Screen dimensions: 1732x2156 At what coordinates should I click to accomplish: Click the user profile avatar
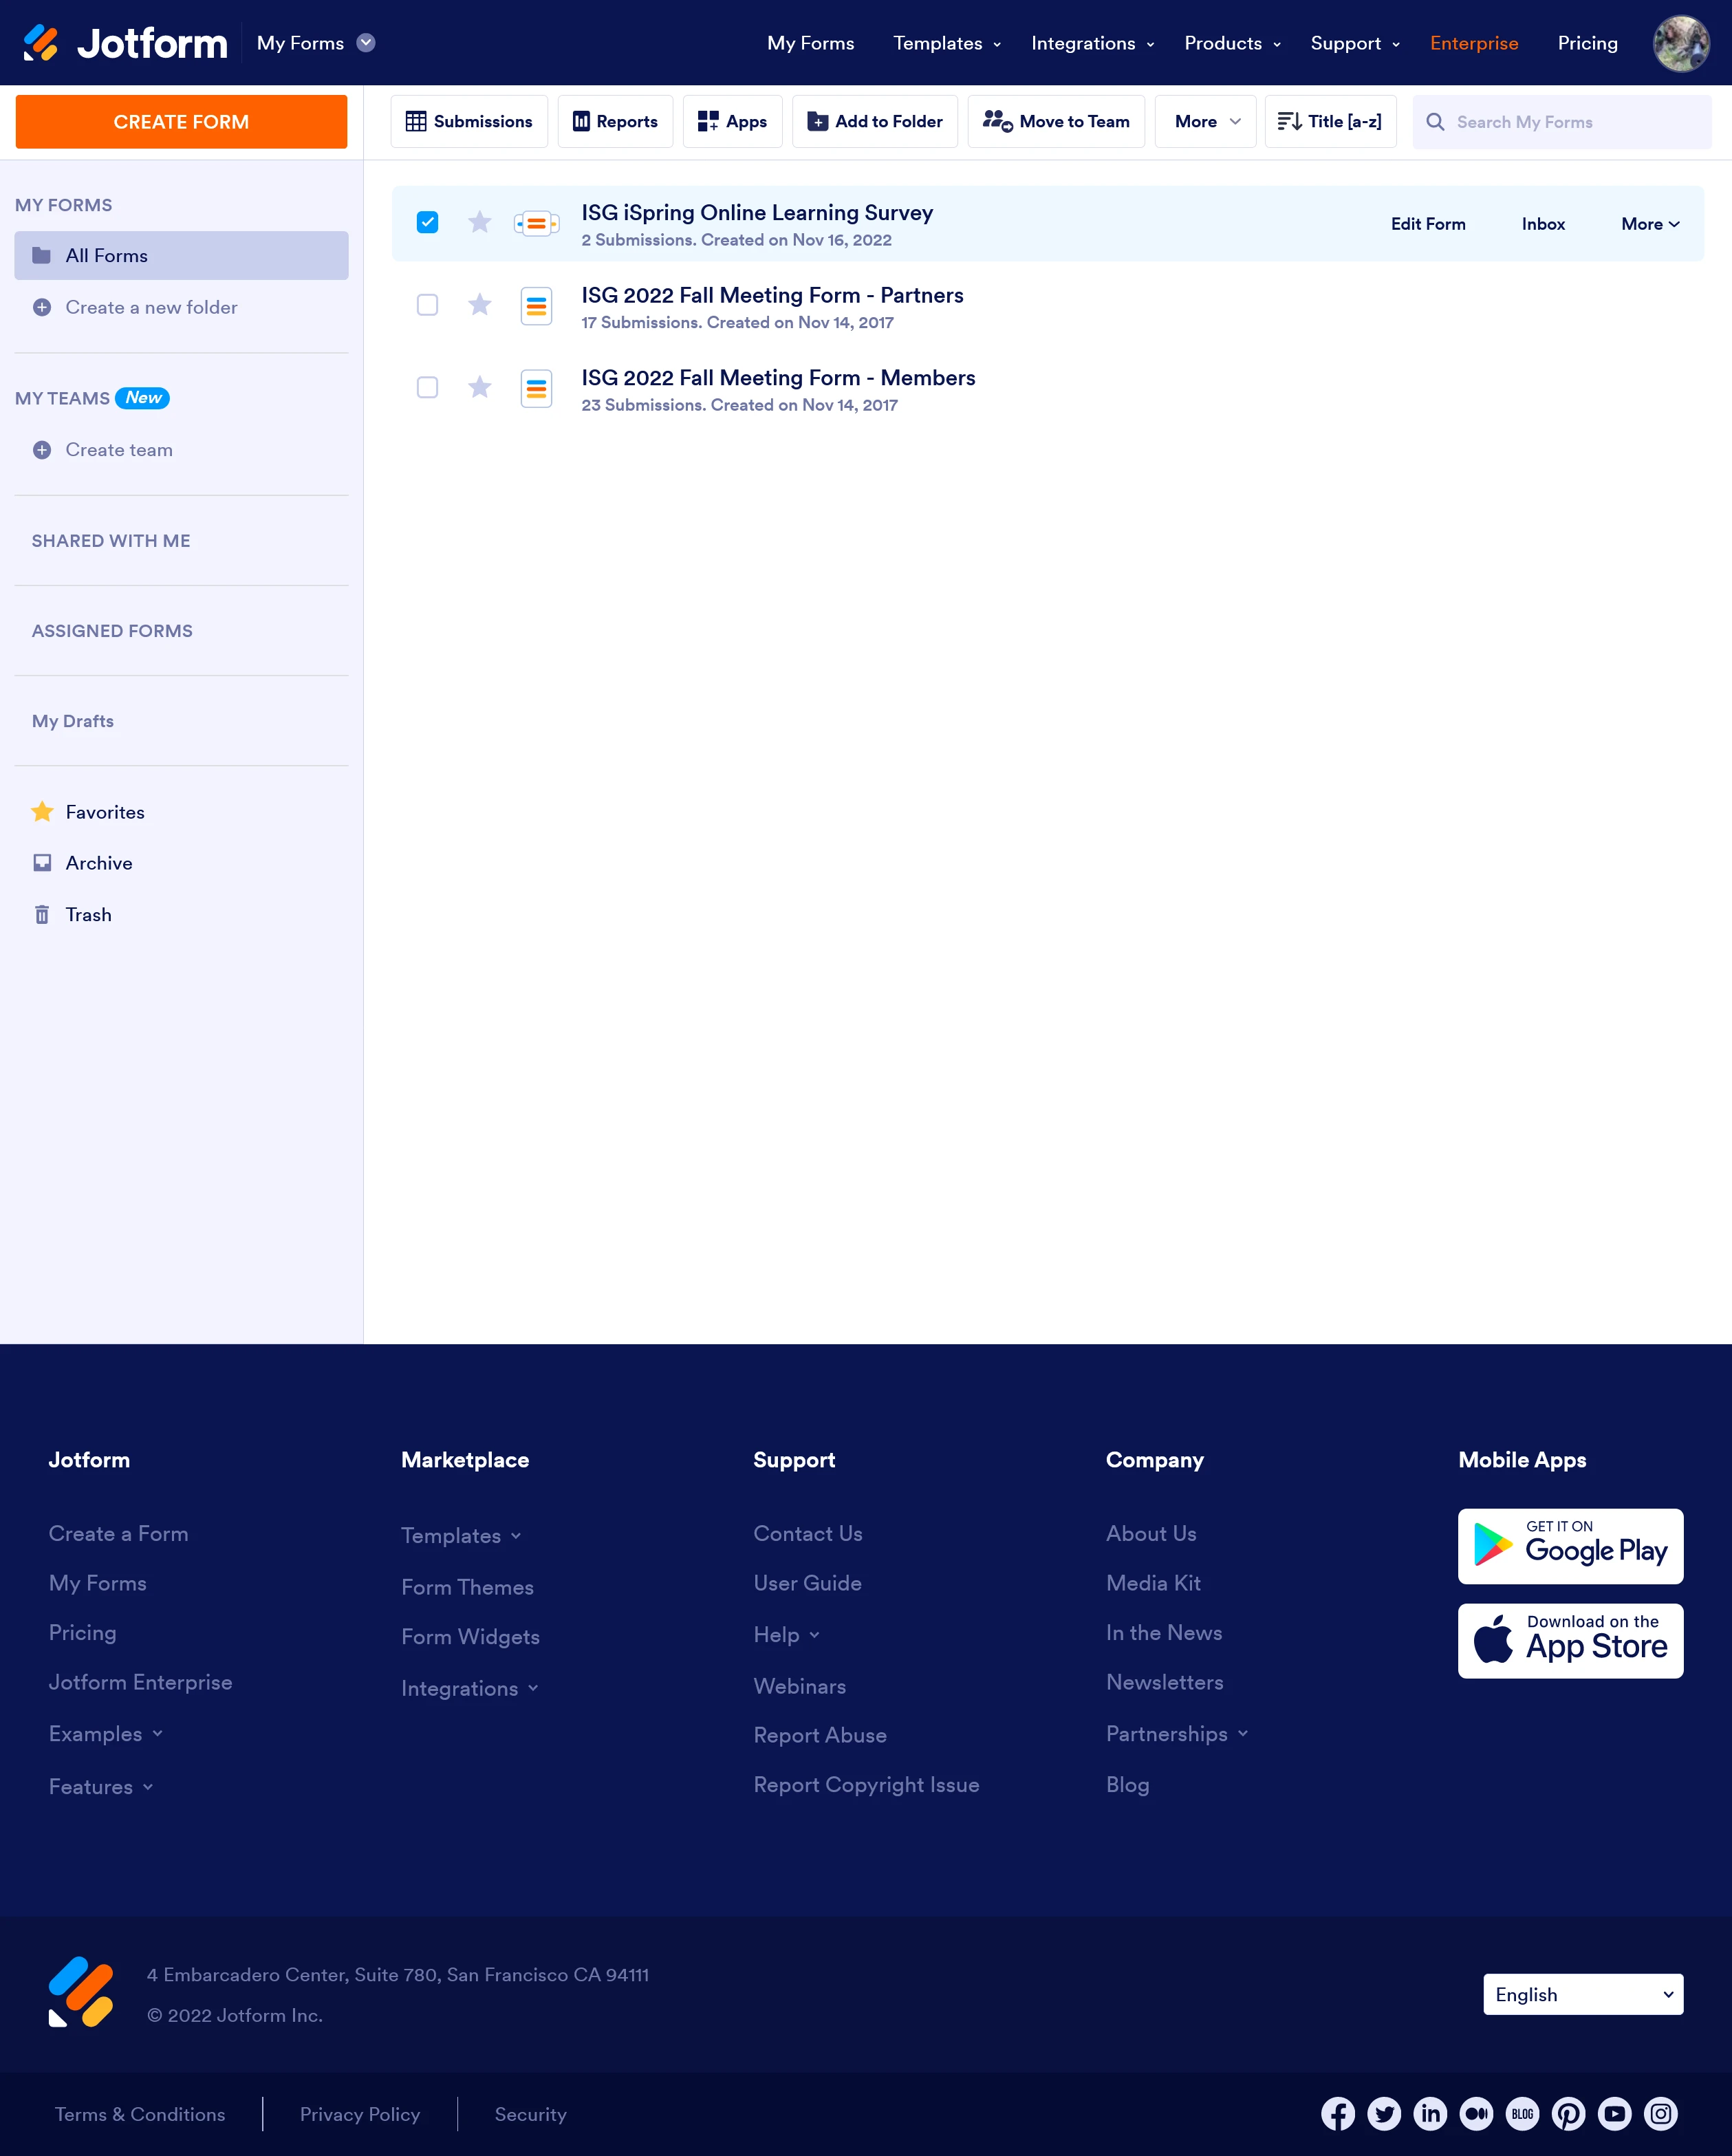pos(1680,43)
